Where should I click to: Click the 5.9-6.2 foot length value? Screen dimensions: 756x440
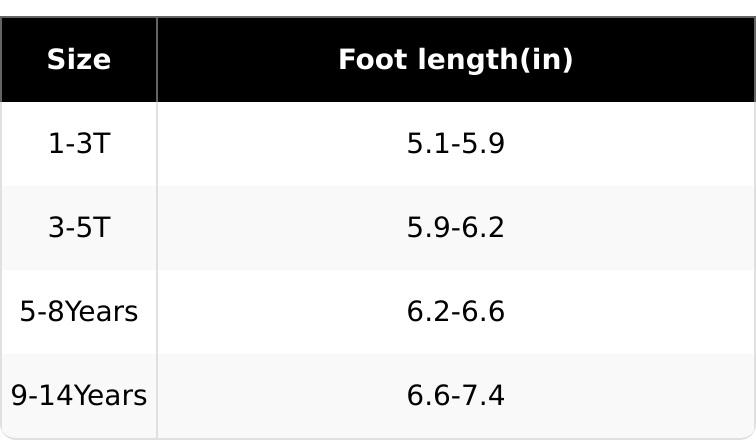point(456,227)
